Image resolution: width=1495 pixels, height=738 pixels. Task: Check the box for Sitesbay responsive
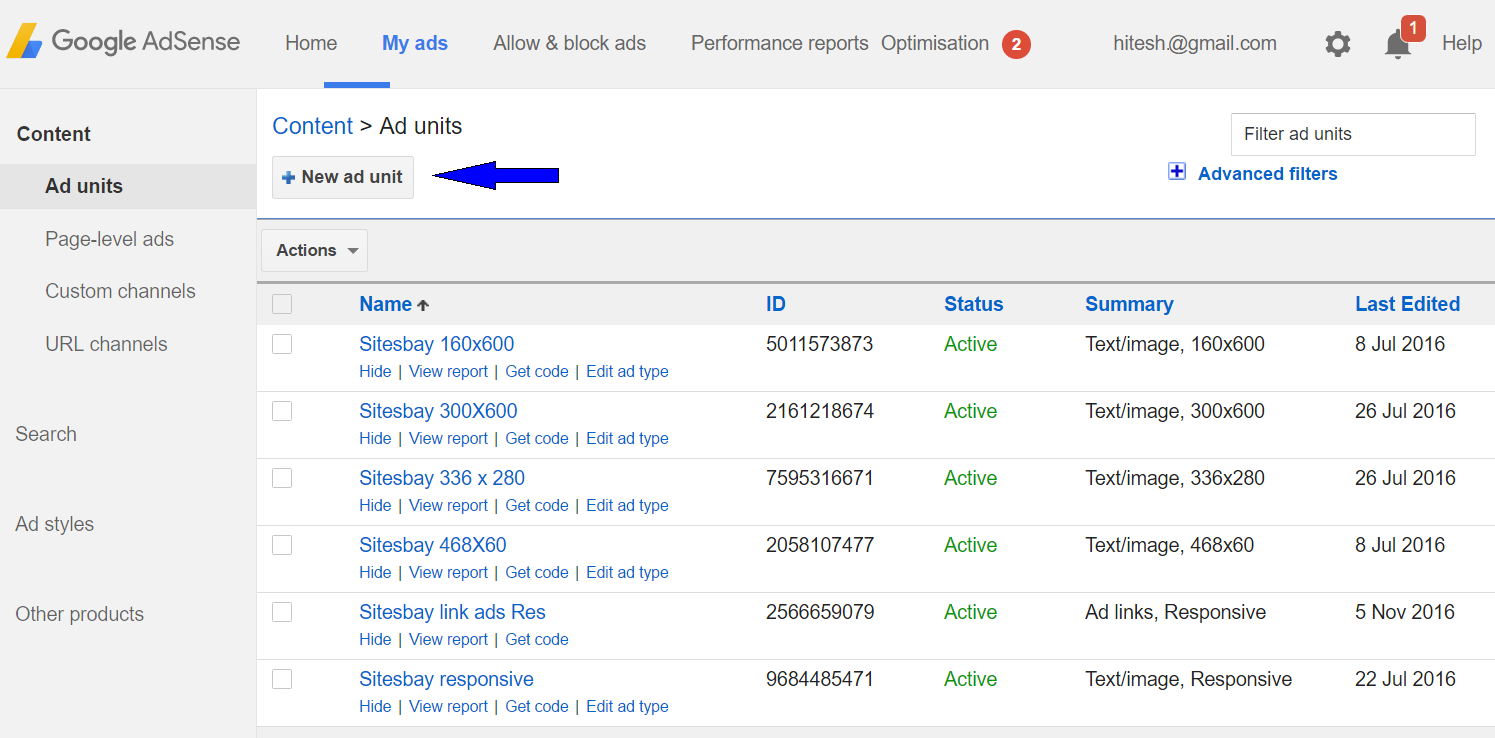pos(282,679)
